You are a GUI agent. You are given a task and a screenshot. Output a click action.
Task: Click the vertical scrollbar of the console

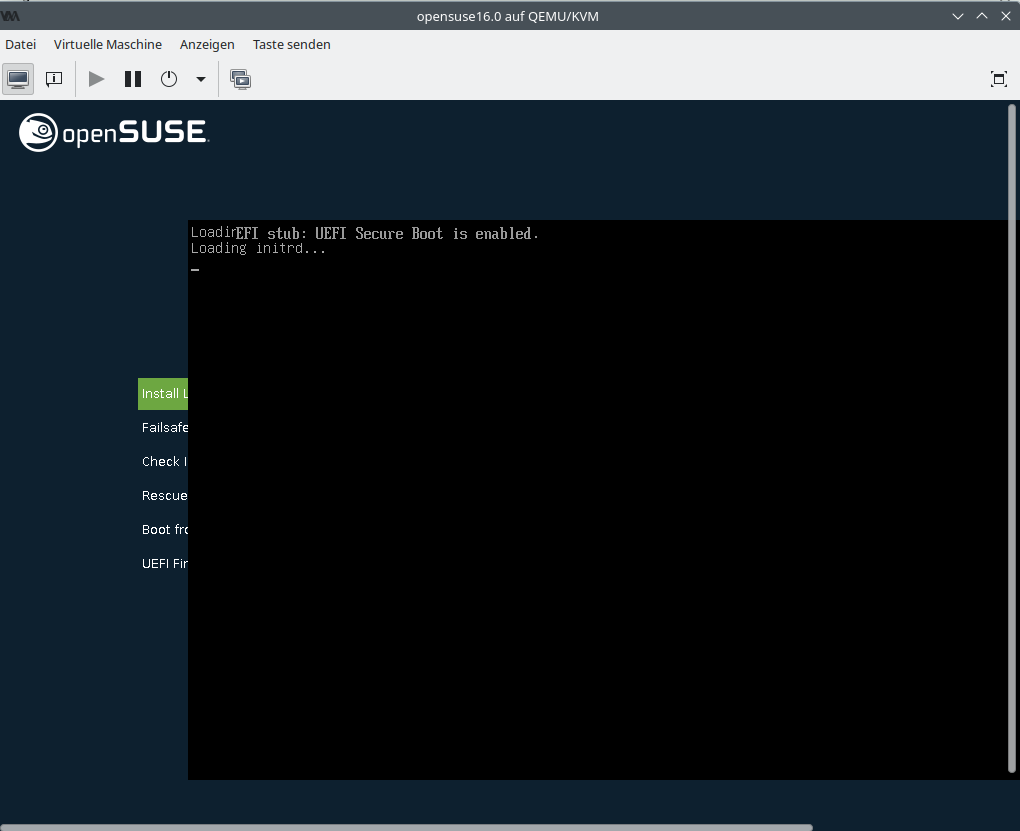click(x=1012, y=439)
